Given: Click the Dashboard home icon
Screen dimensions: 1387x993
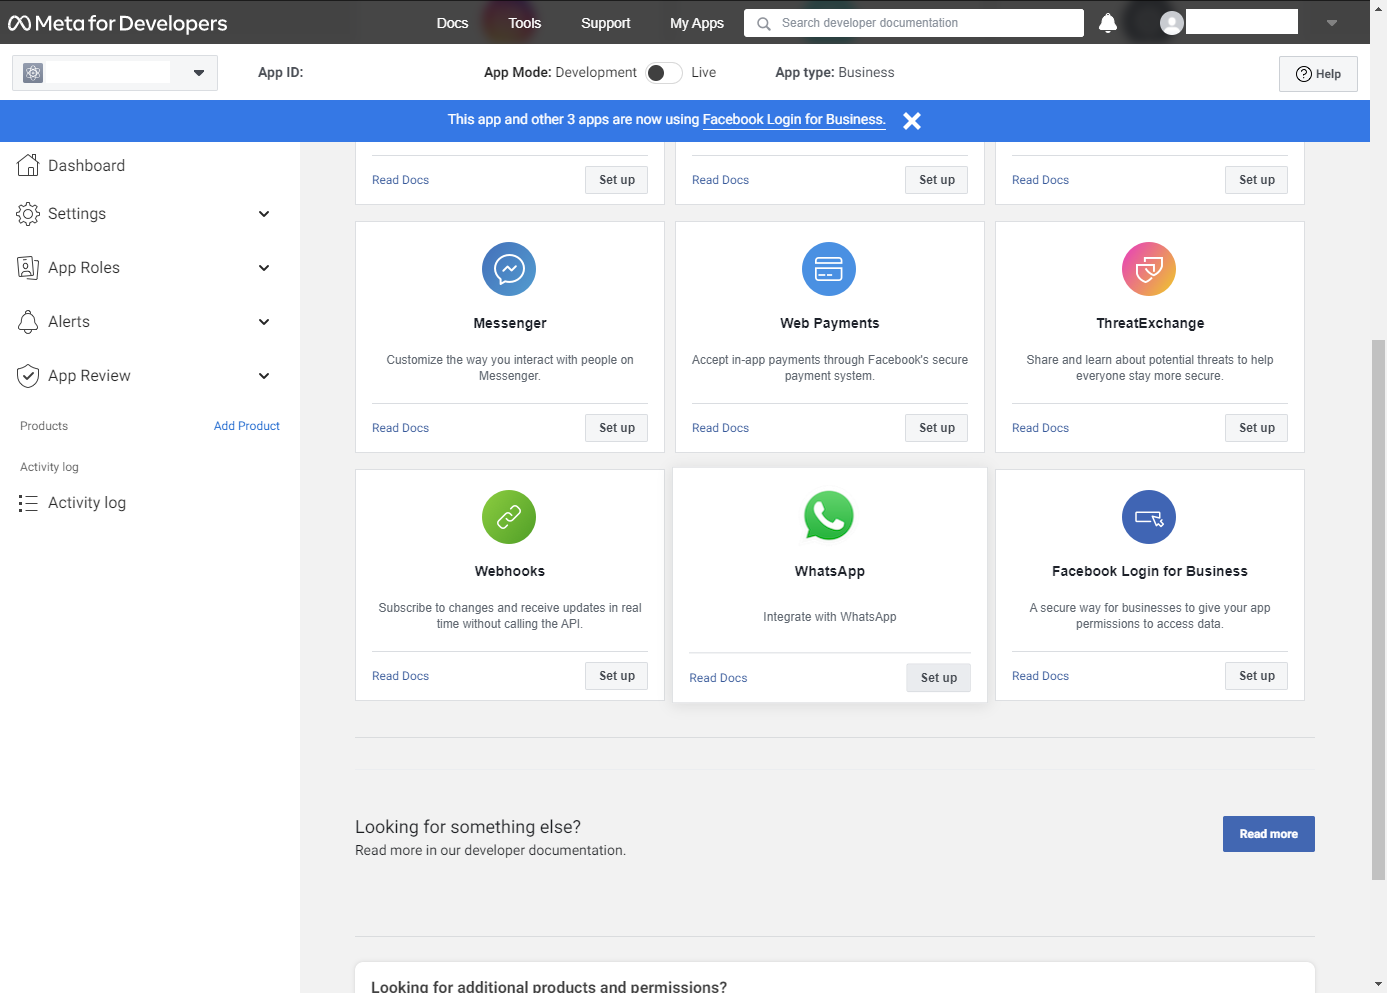Looking at the screenshot, I should click(x=28, y=165).
